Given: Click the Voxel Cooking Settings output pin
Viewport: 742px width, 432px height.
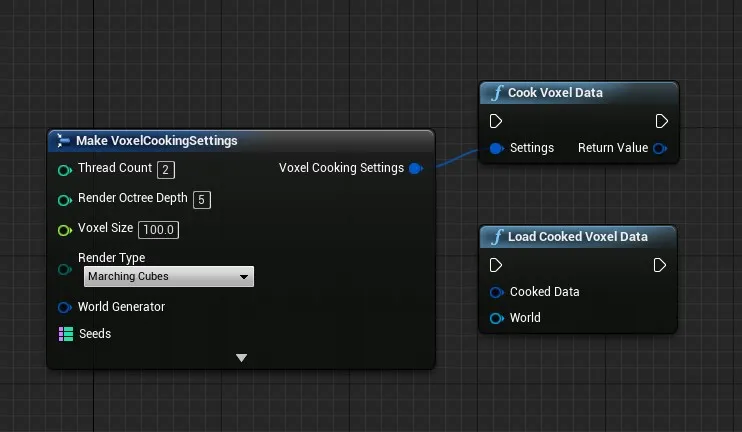Looking at the screenshot, I should click(x=416, y=168).
